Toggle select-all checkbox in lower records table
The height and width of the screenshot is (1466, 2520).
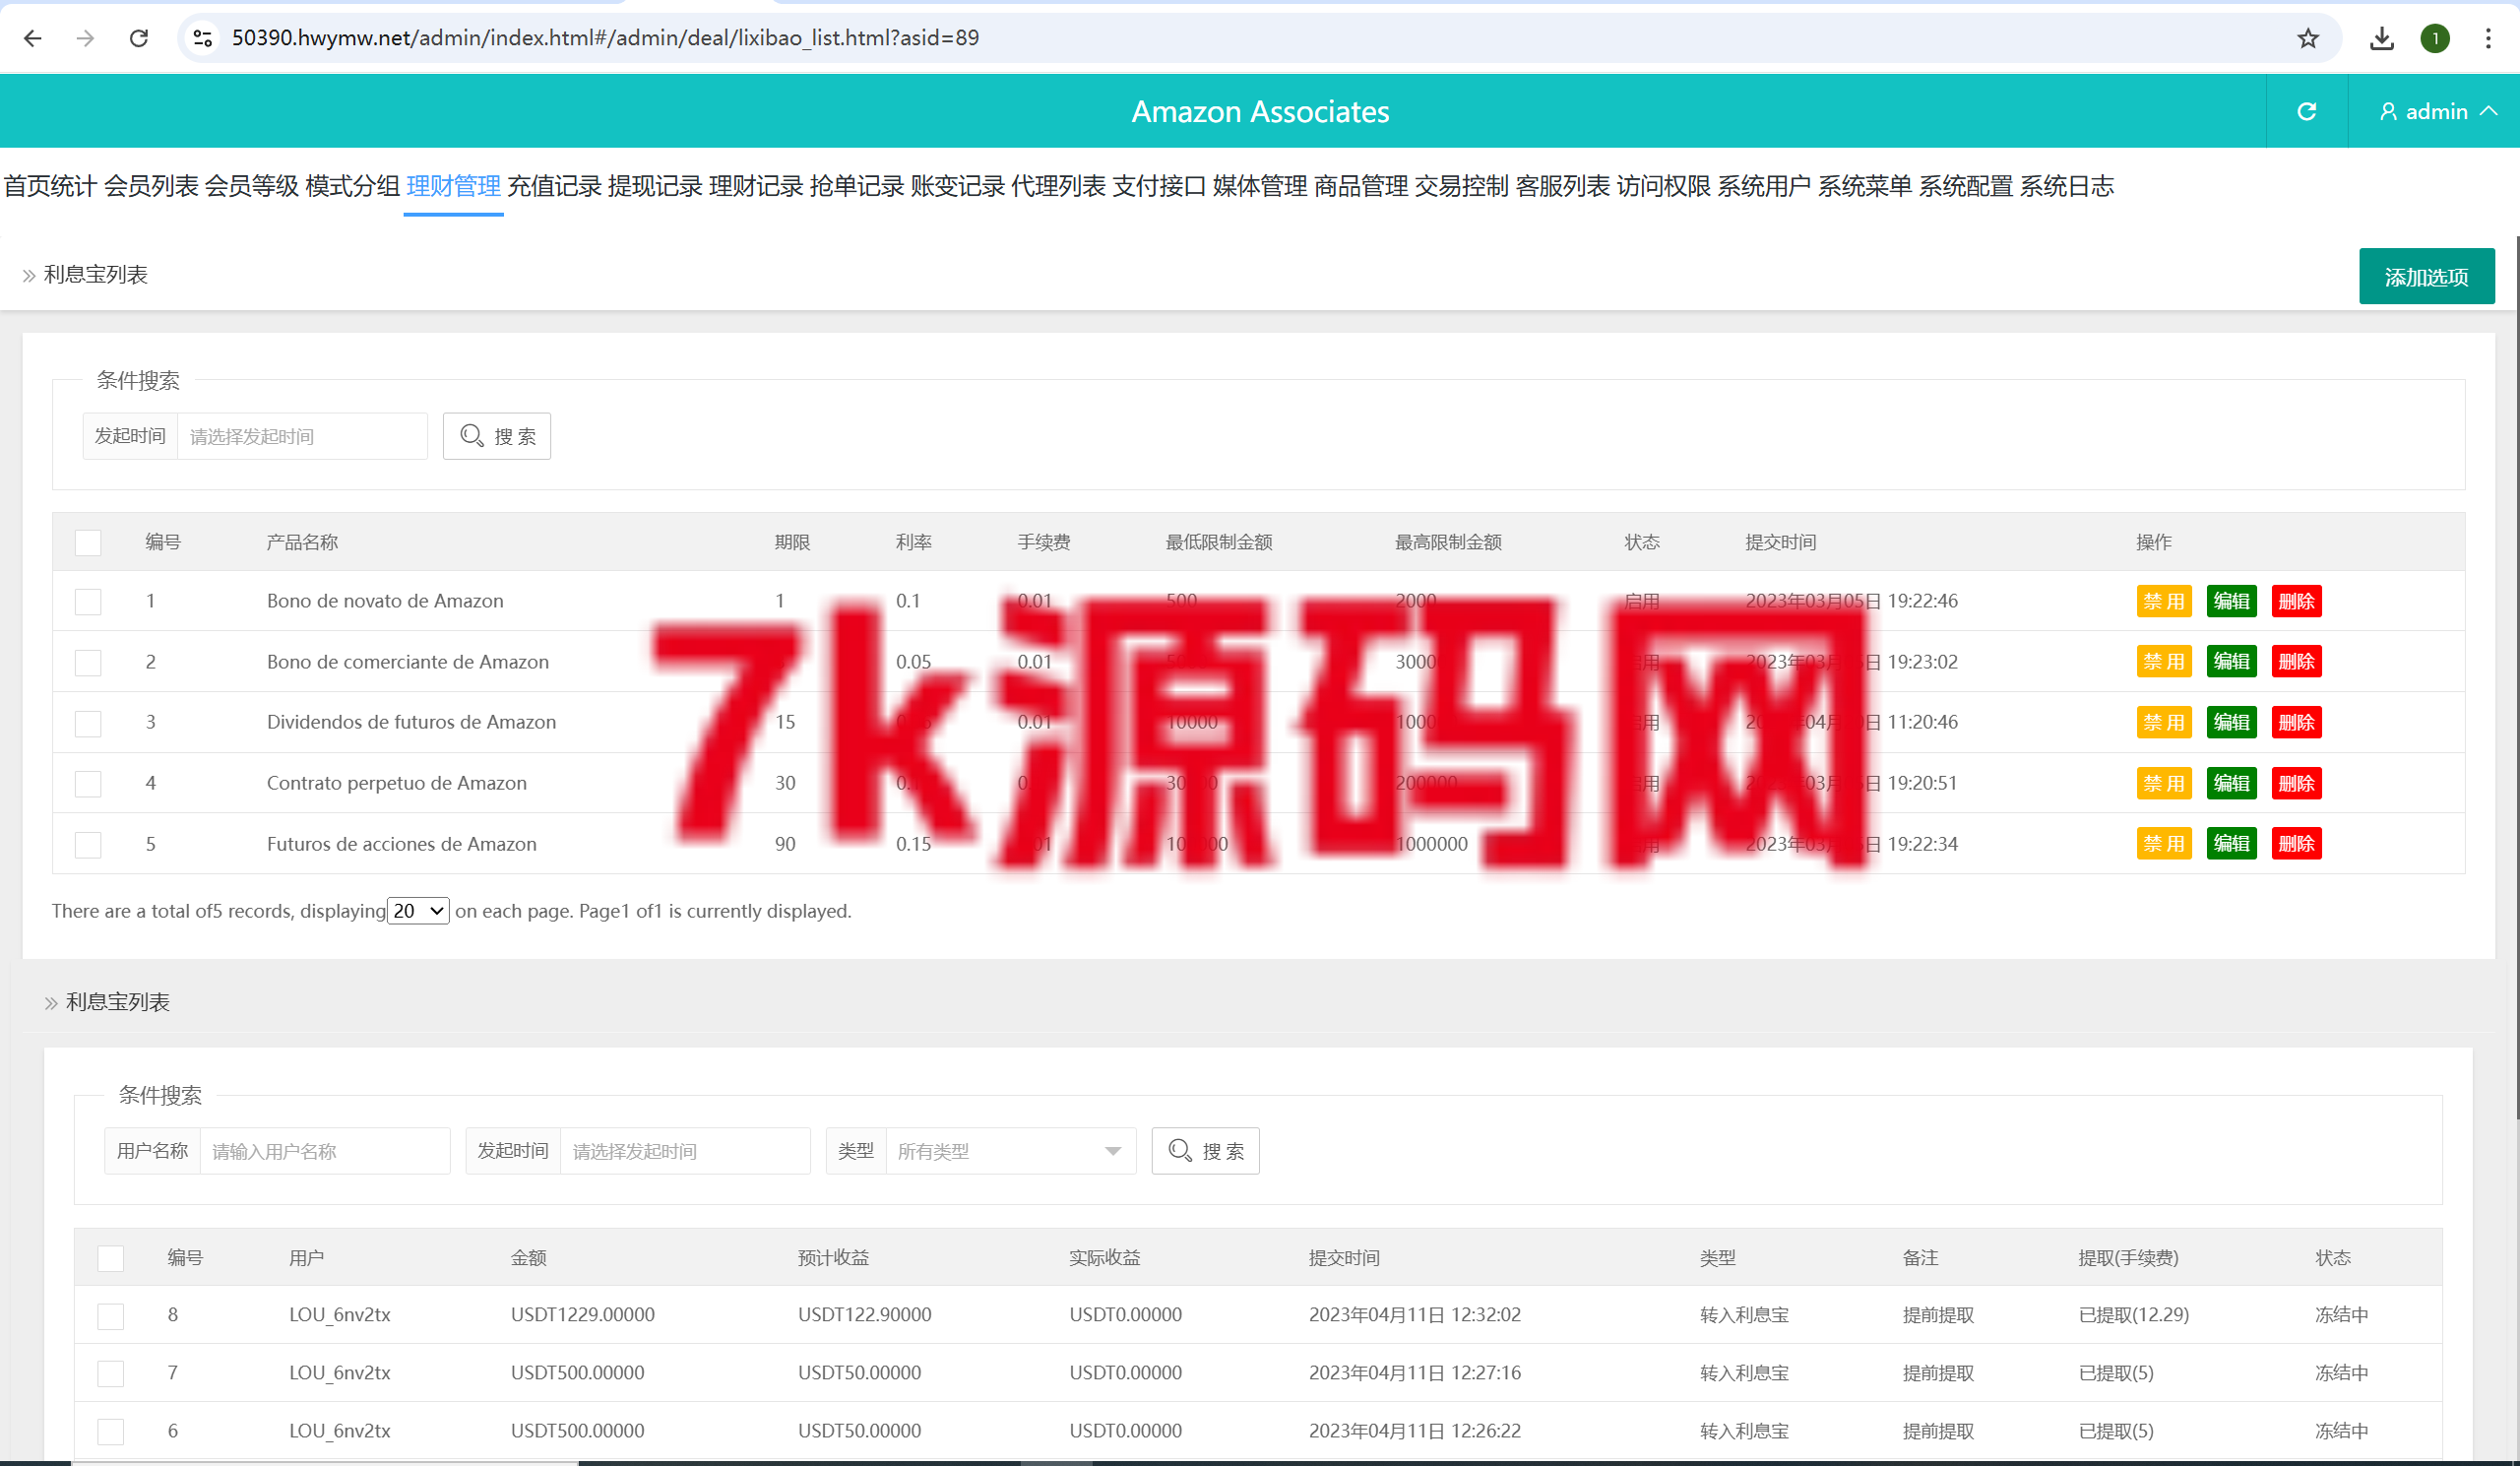click(x=110, y=1258)
